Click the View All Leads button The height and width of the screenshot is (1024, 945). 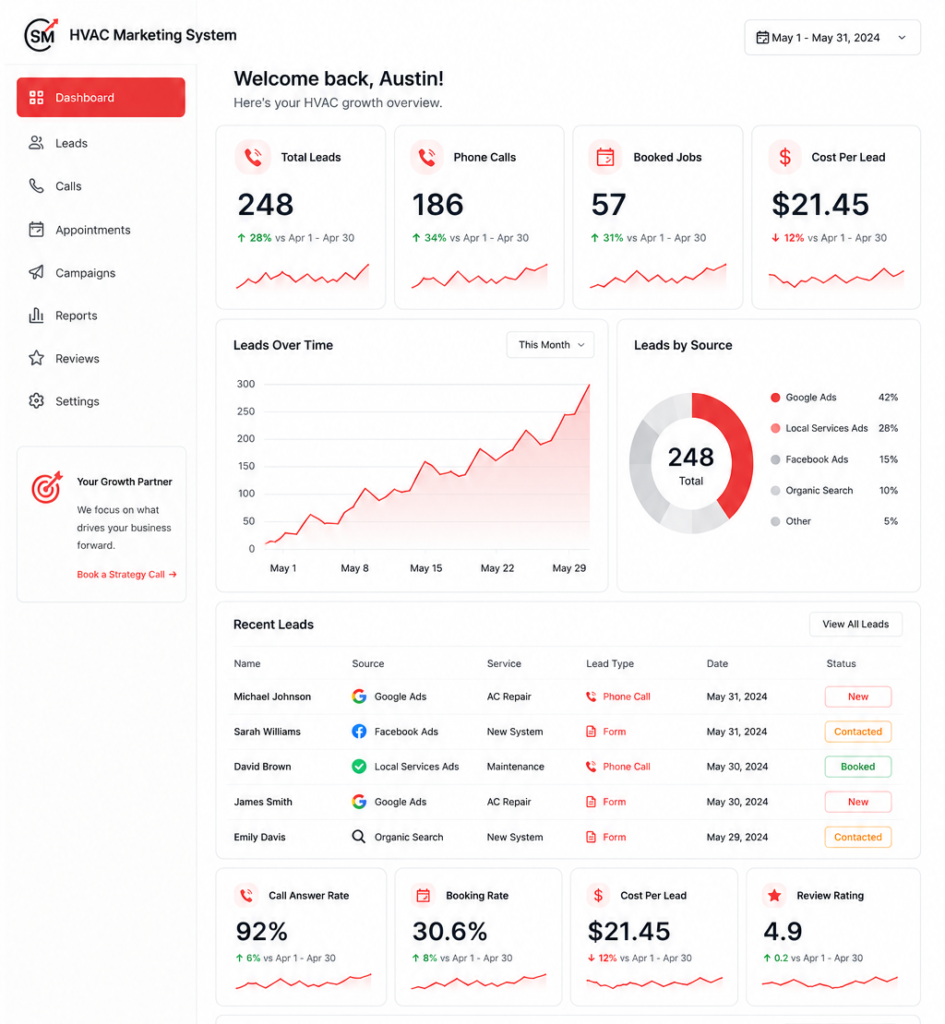[x=856, y=624]
